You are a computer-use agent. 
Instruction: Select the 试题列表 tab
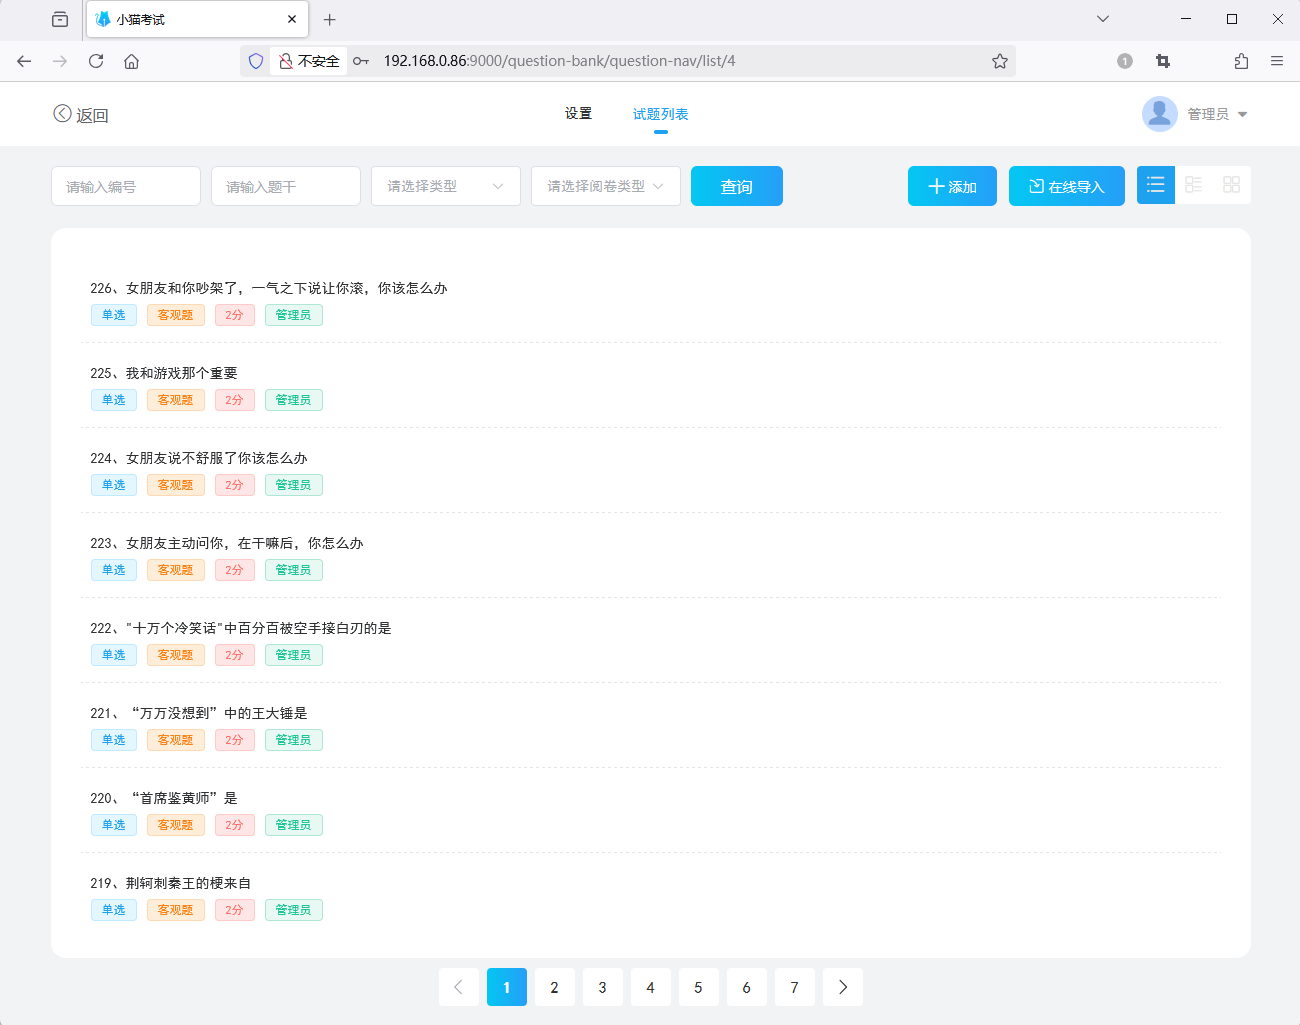click(659, 113)
